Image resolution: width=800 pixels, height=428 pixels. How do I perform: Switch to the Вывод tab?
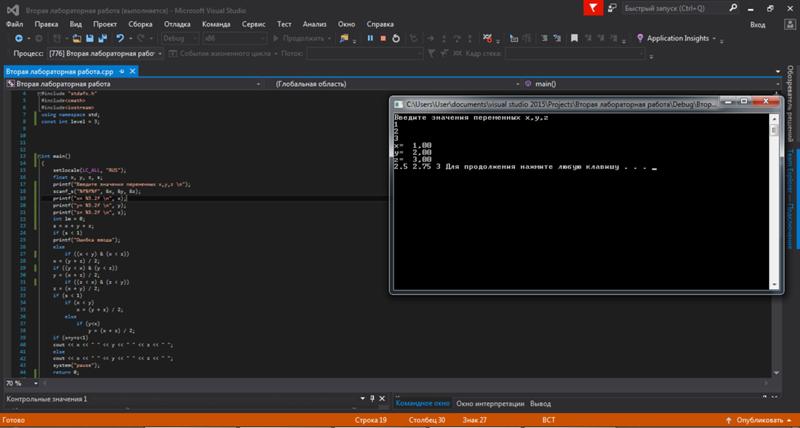(x=540, y=404)
